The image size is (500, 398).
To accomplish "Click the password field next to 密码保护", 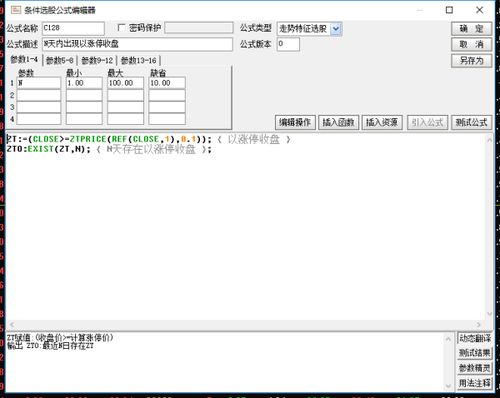I will coord(199,28).
